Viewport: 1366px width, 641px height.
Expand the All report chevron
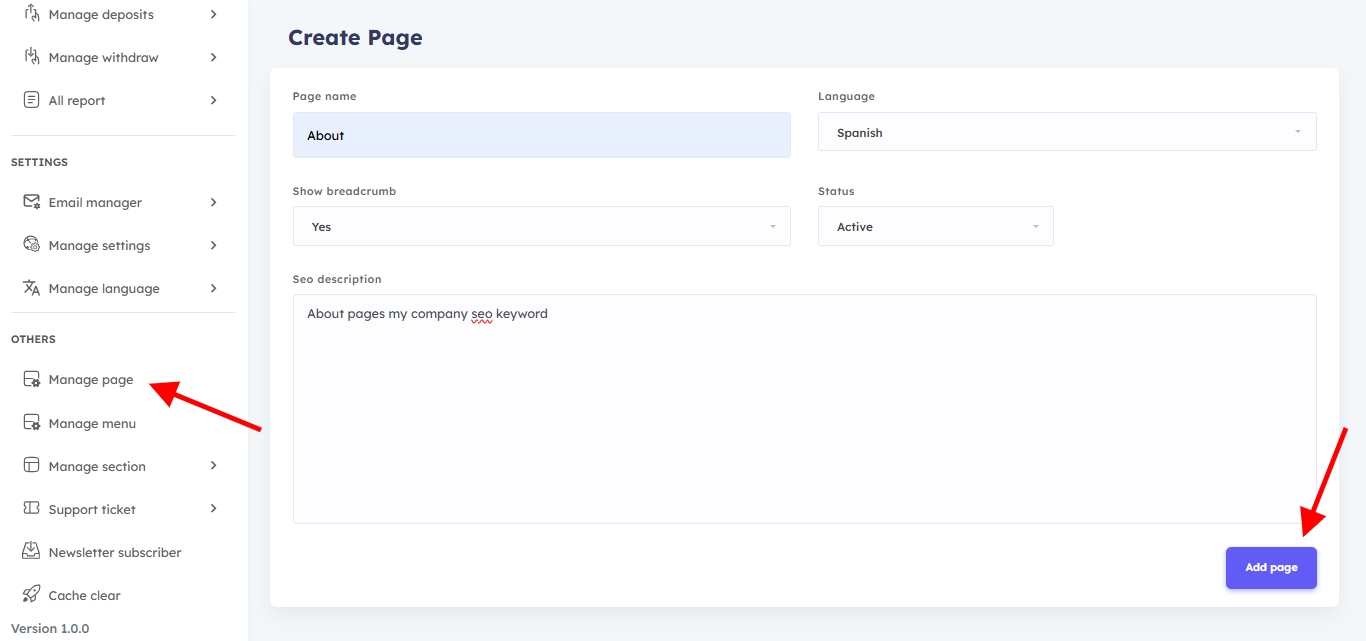coord(213,100)
